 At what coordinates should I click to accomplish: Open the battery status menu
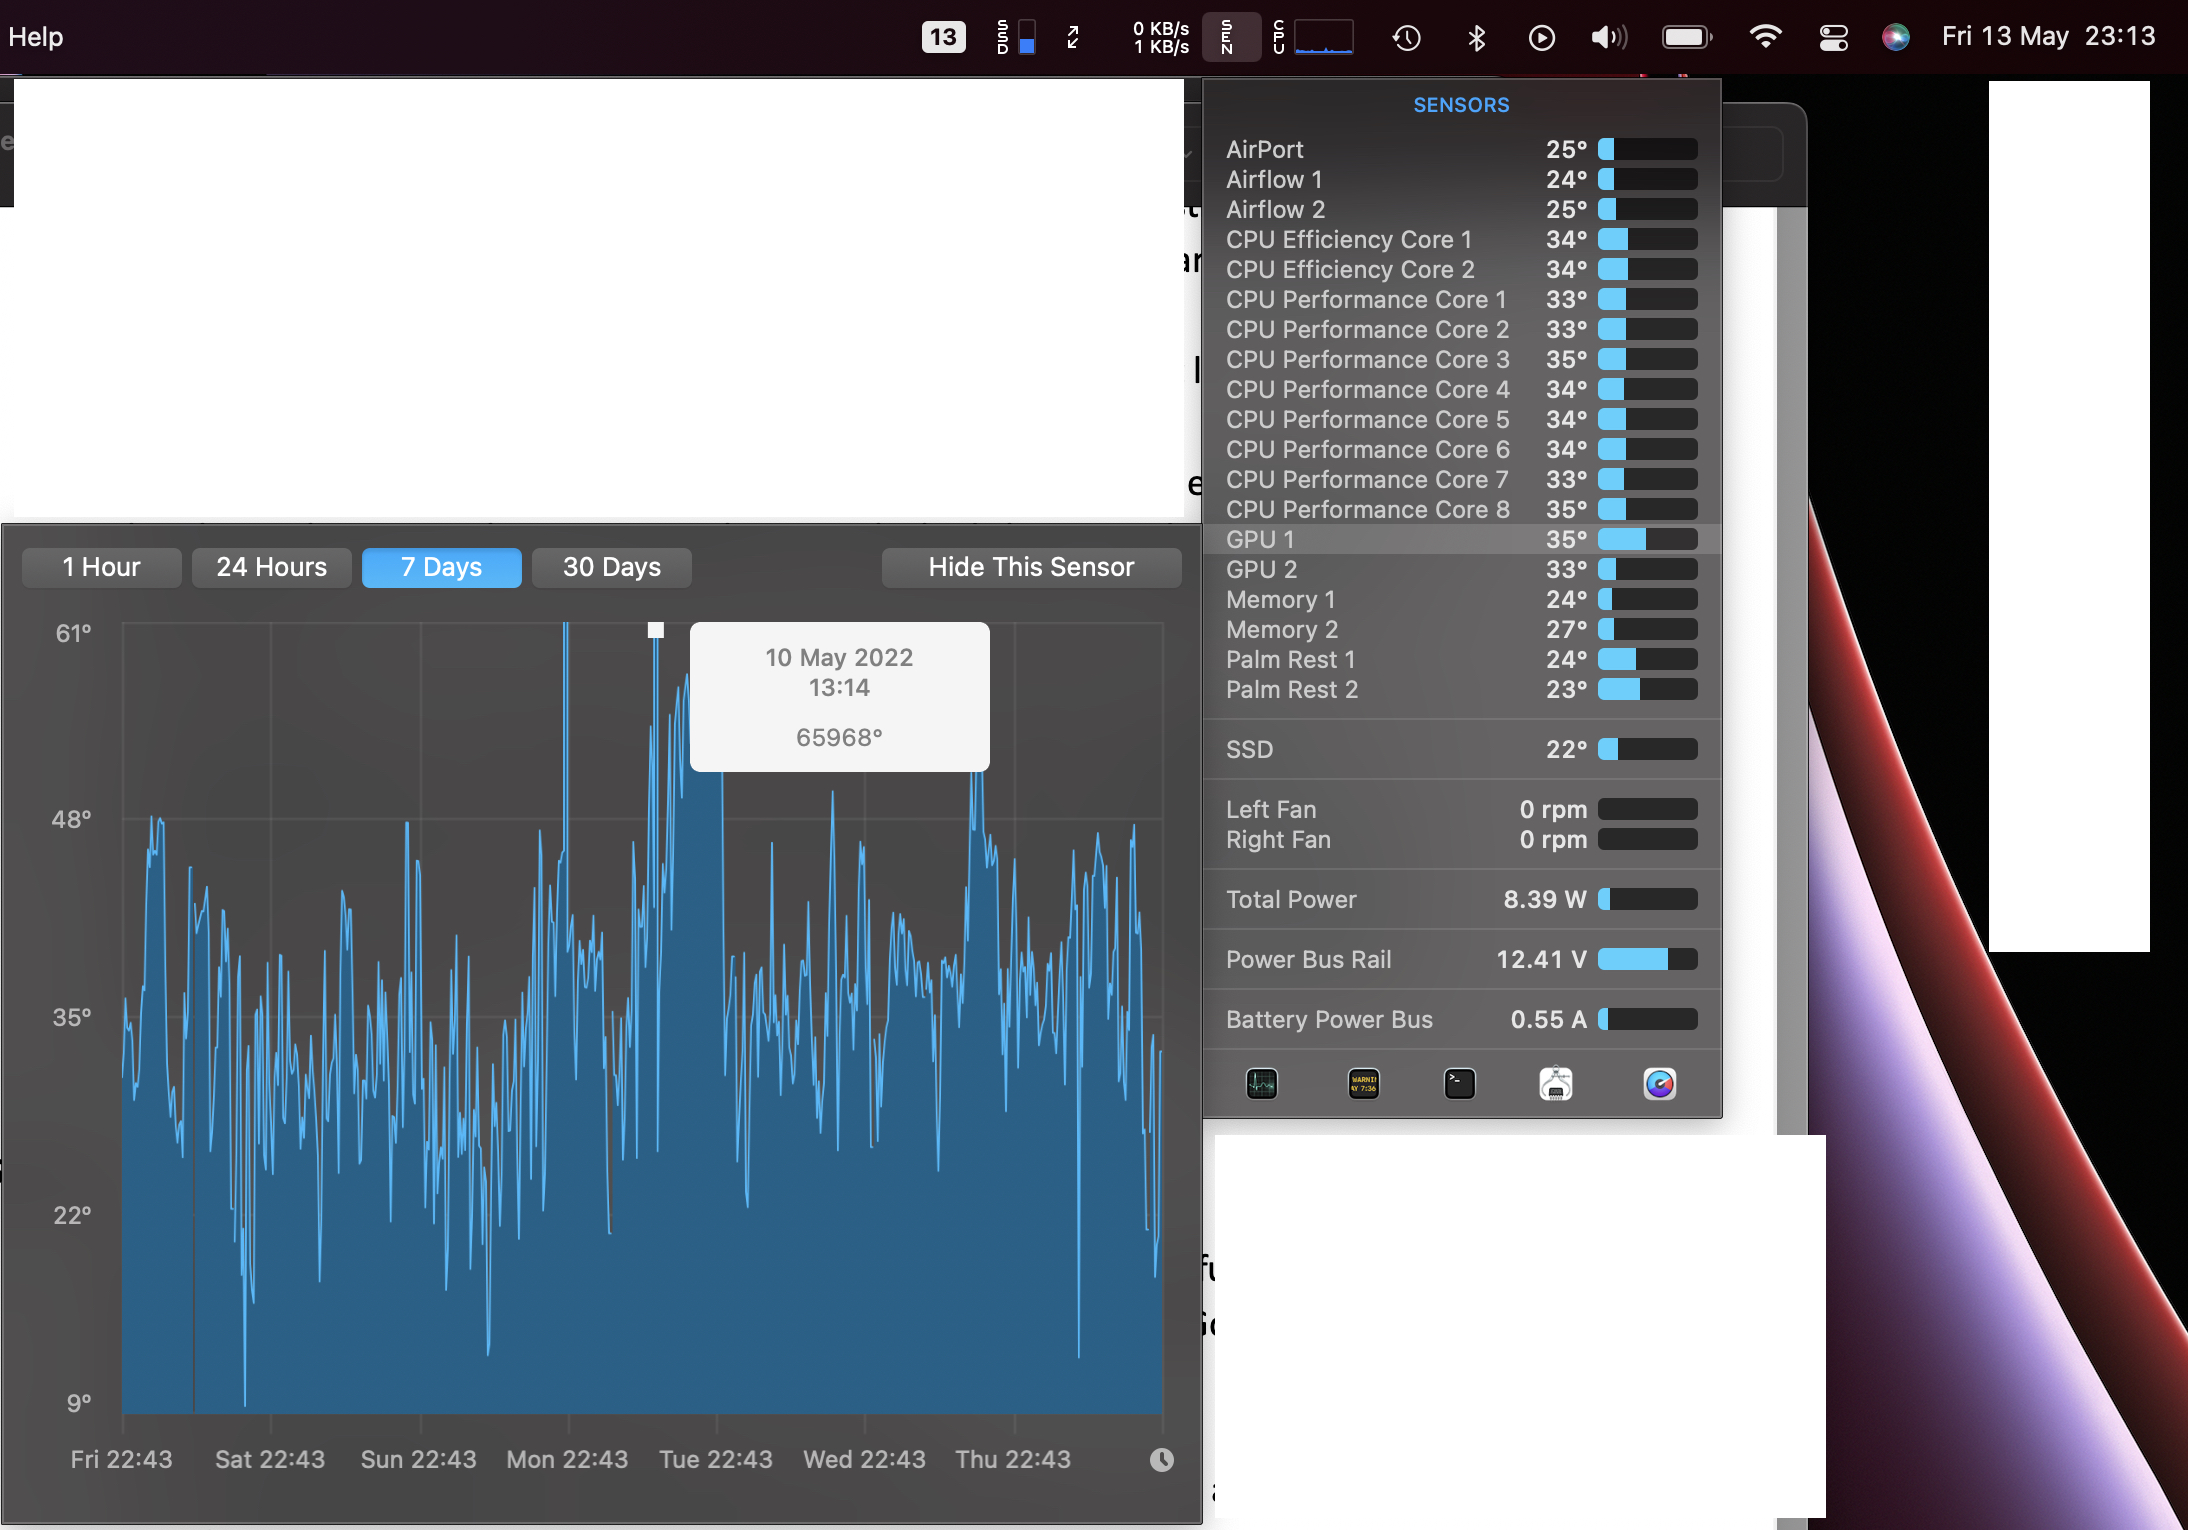coord(1687,38)
